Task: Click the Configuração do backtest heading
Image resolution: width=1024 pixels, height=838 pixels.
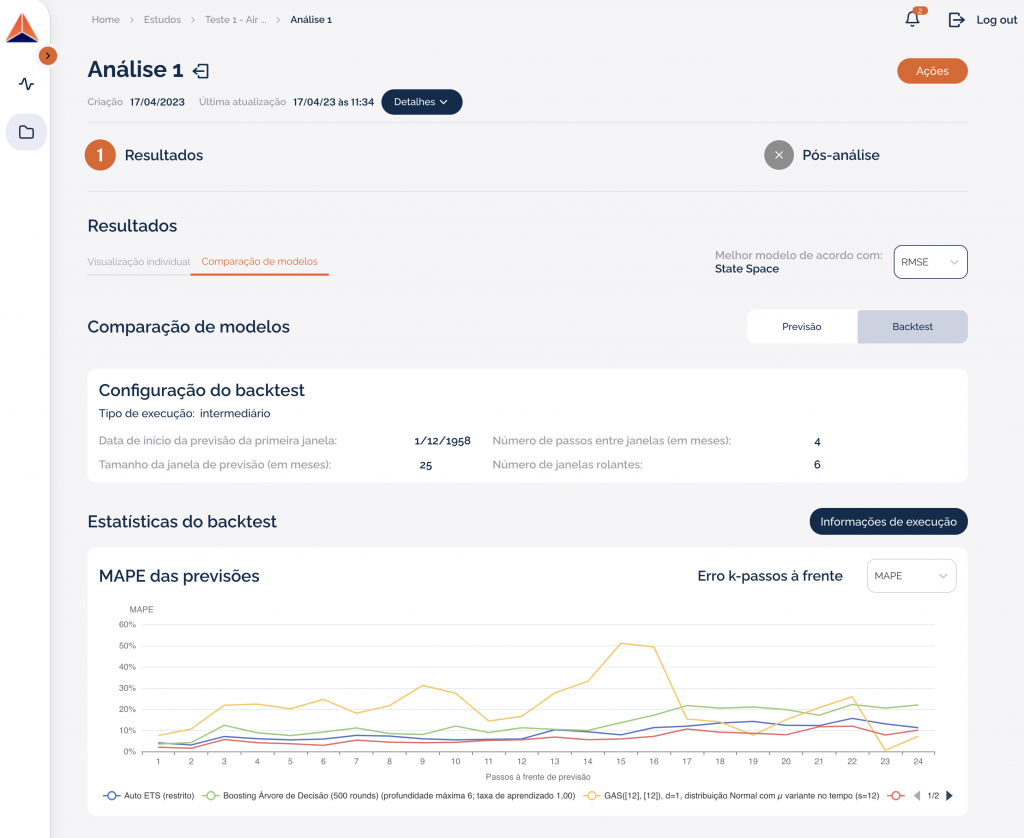Action: 202,390
